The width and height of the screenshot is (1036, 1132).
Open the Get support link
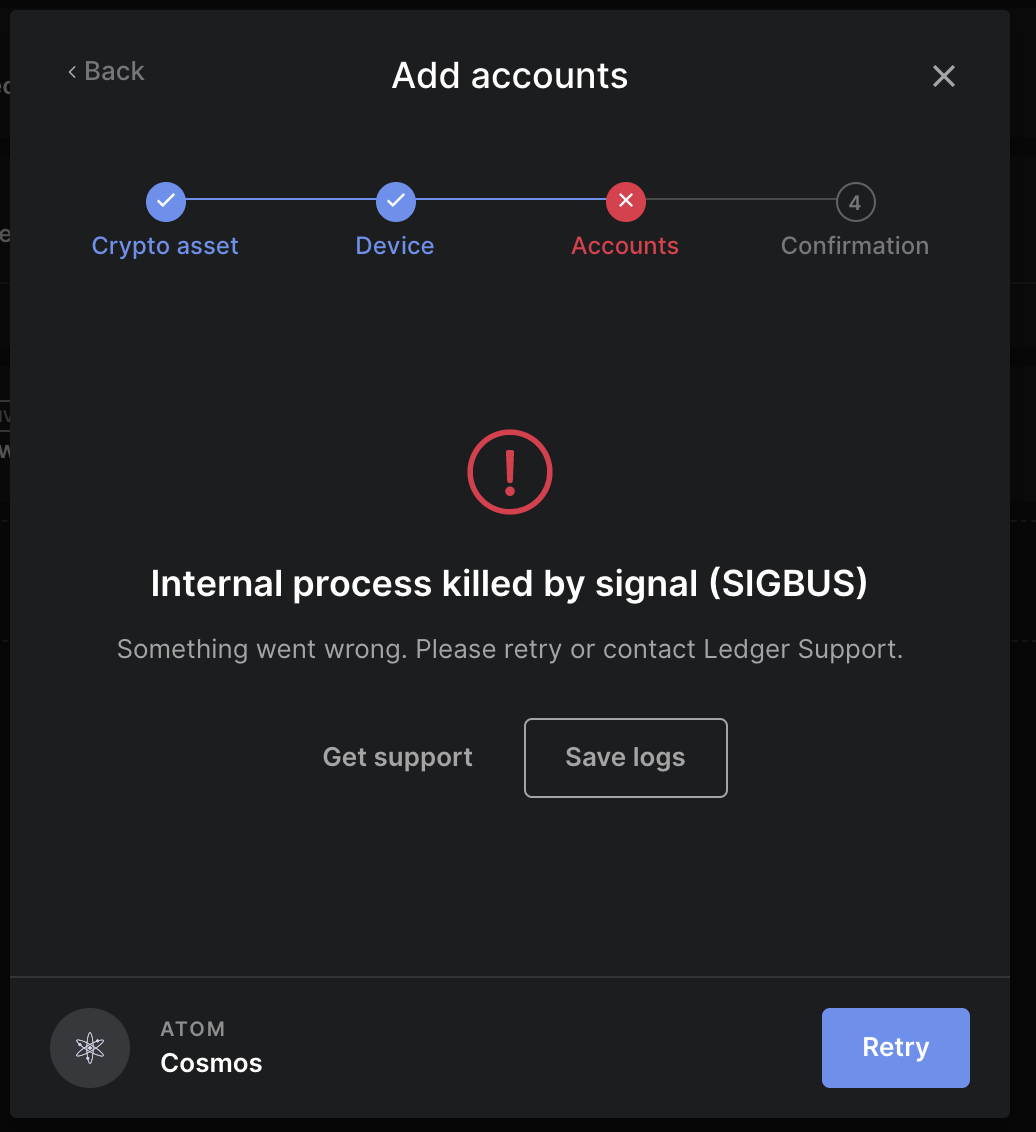pyautogui.click(x=397, y=757)
